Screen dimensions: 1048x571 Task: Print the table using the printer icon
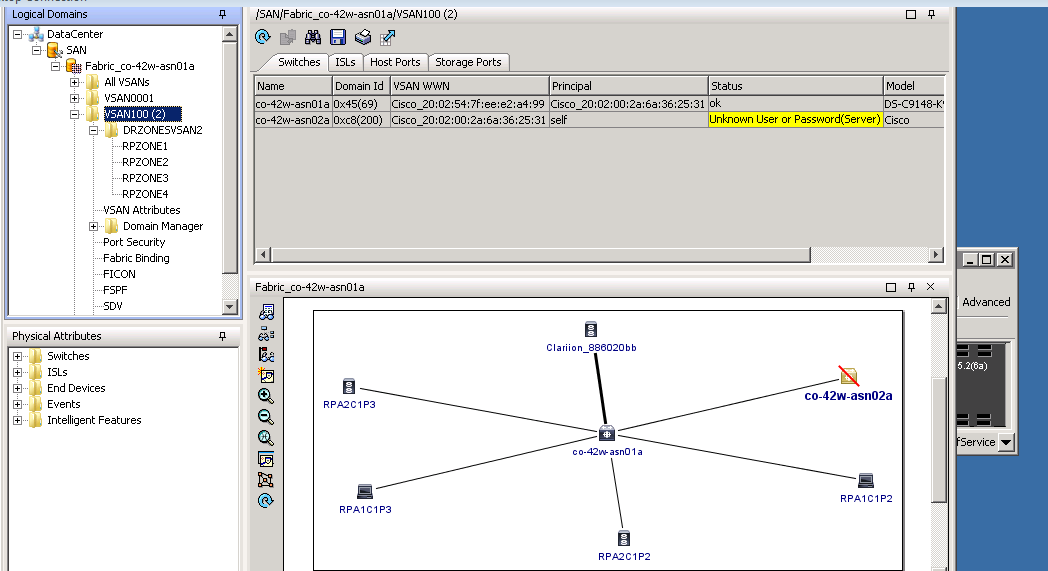coord(363,37)
